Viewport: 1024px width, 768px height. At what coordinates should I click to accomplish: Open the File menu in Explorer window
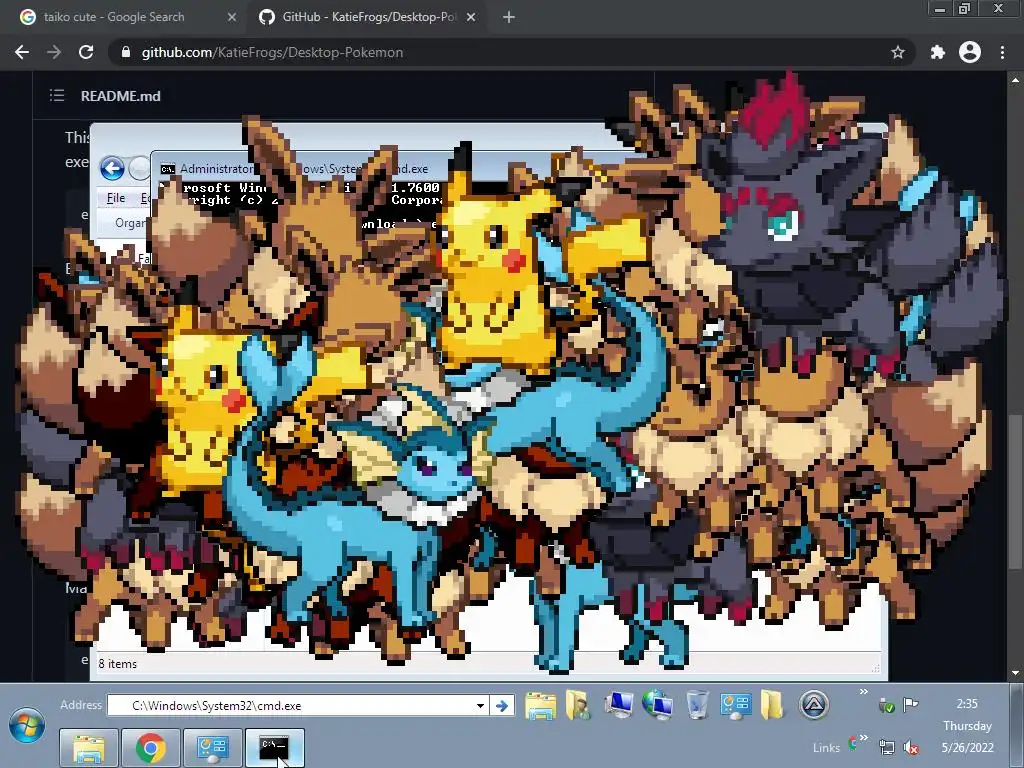(116, 198)
